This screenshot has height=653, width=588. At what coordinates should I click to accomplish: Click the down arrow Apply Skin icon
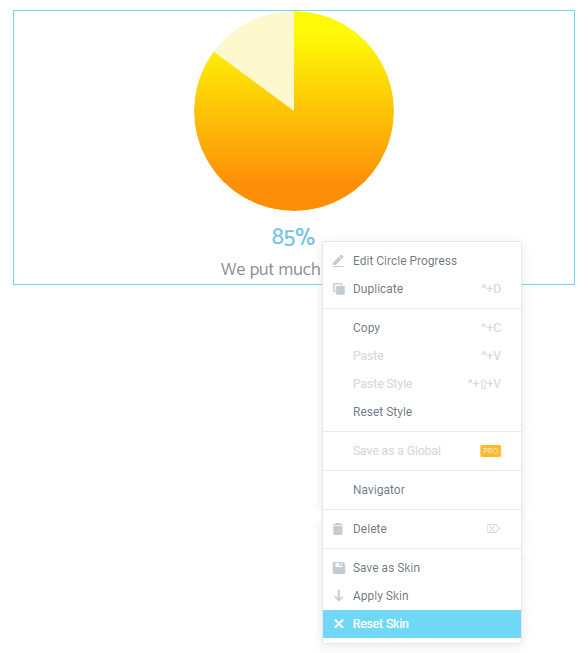tap(339, 596)
